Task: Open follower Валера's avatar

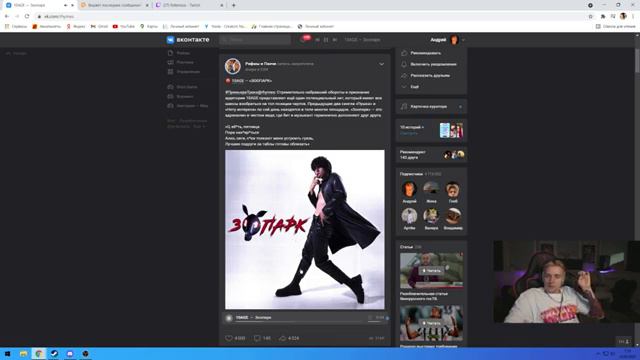Action: coord(431,216)
